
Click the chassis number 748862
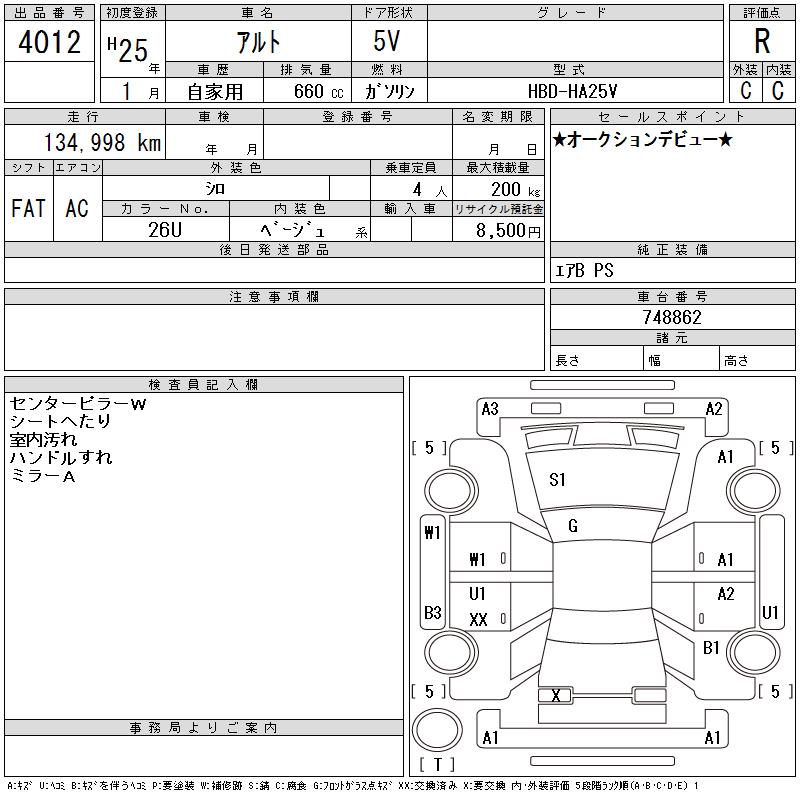[672, 317]
